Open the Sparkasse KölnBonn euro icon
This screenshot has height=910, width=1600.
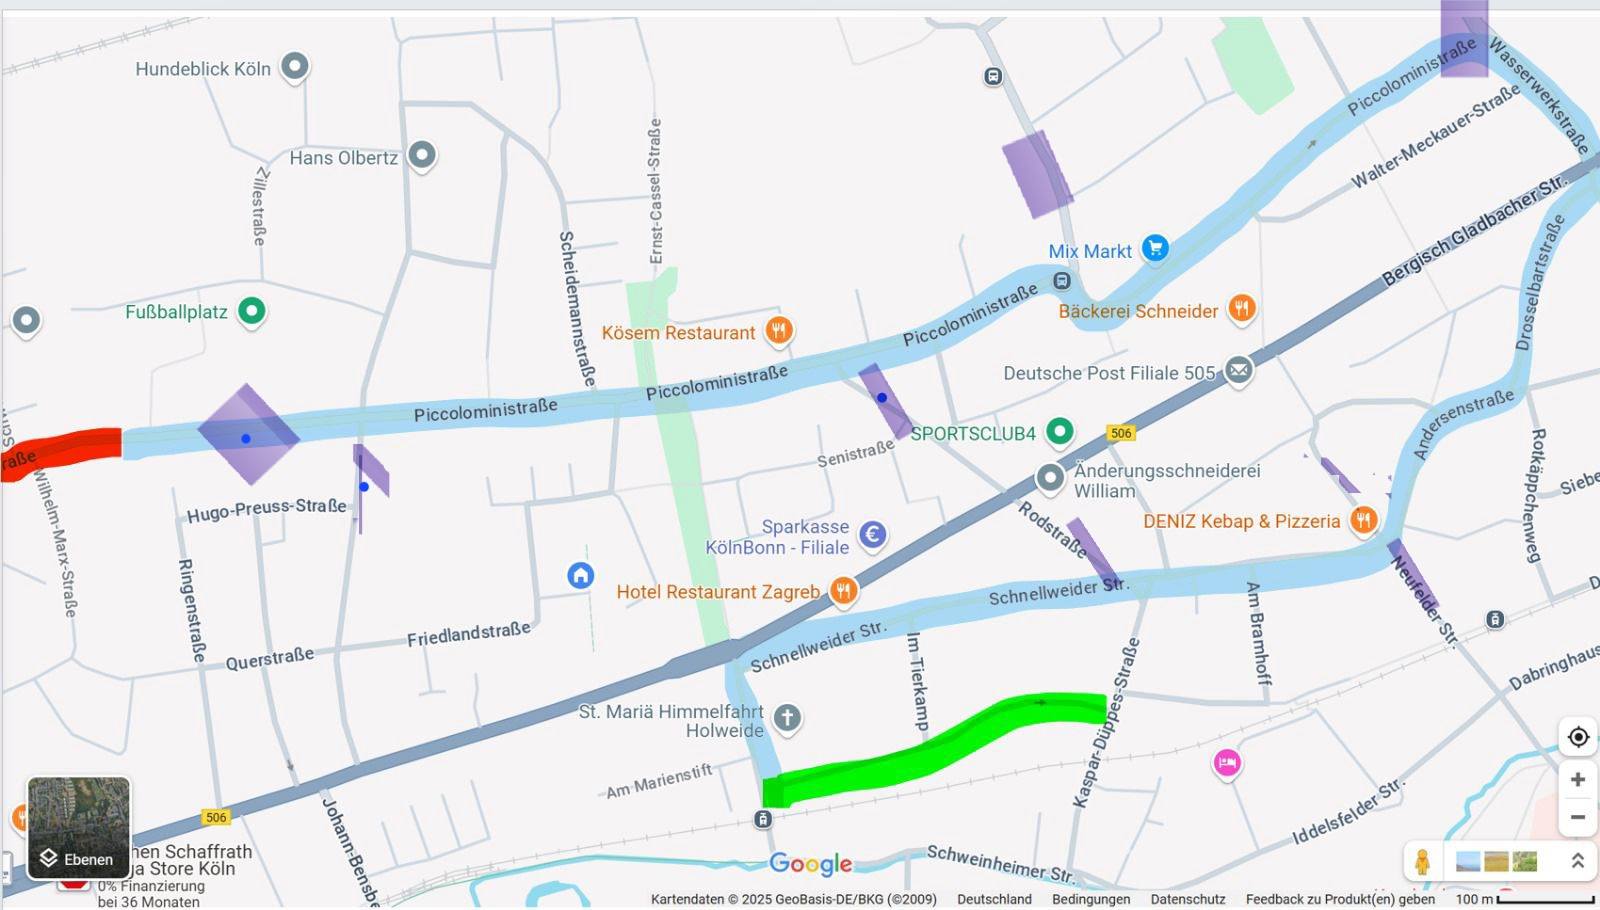click(x=873, y=535)
